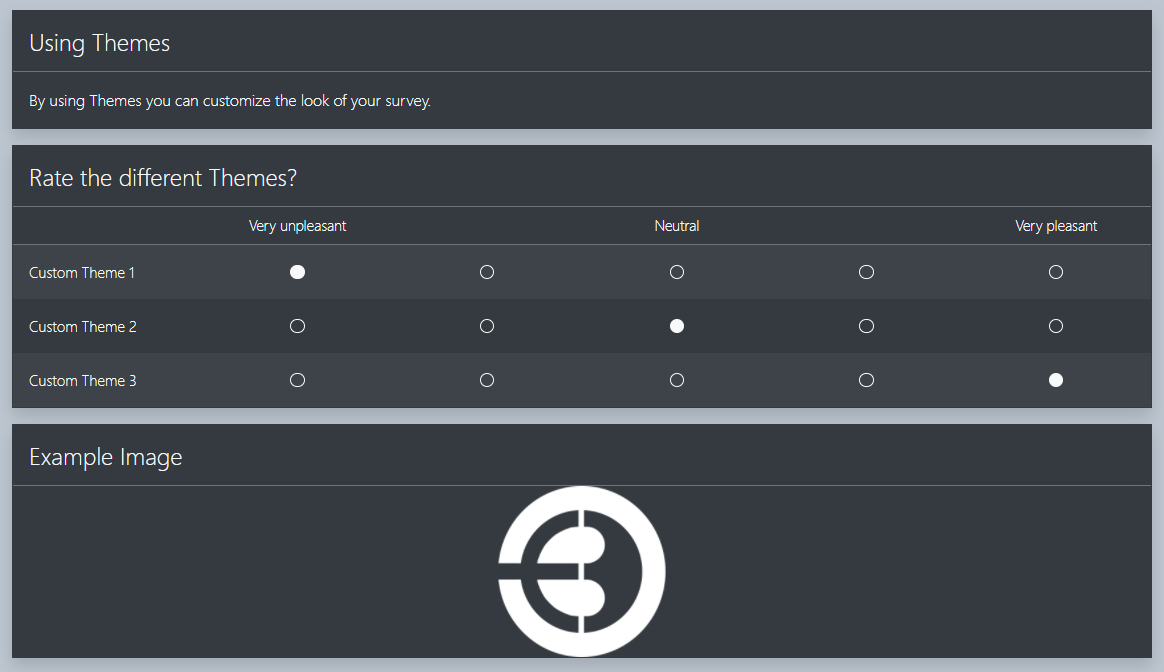Image resolution: width=1164 pixels, height=672 pixels.
Task: Reselect the Neutral rating for Custom Theme 2
Action: coord(677,325)
